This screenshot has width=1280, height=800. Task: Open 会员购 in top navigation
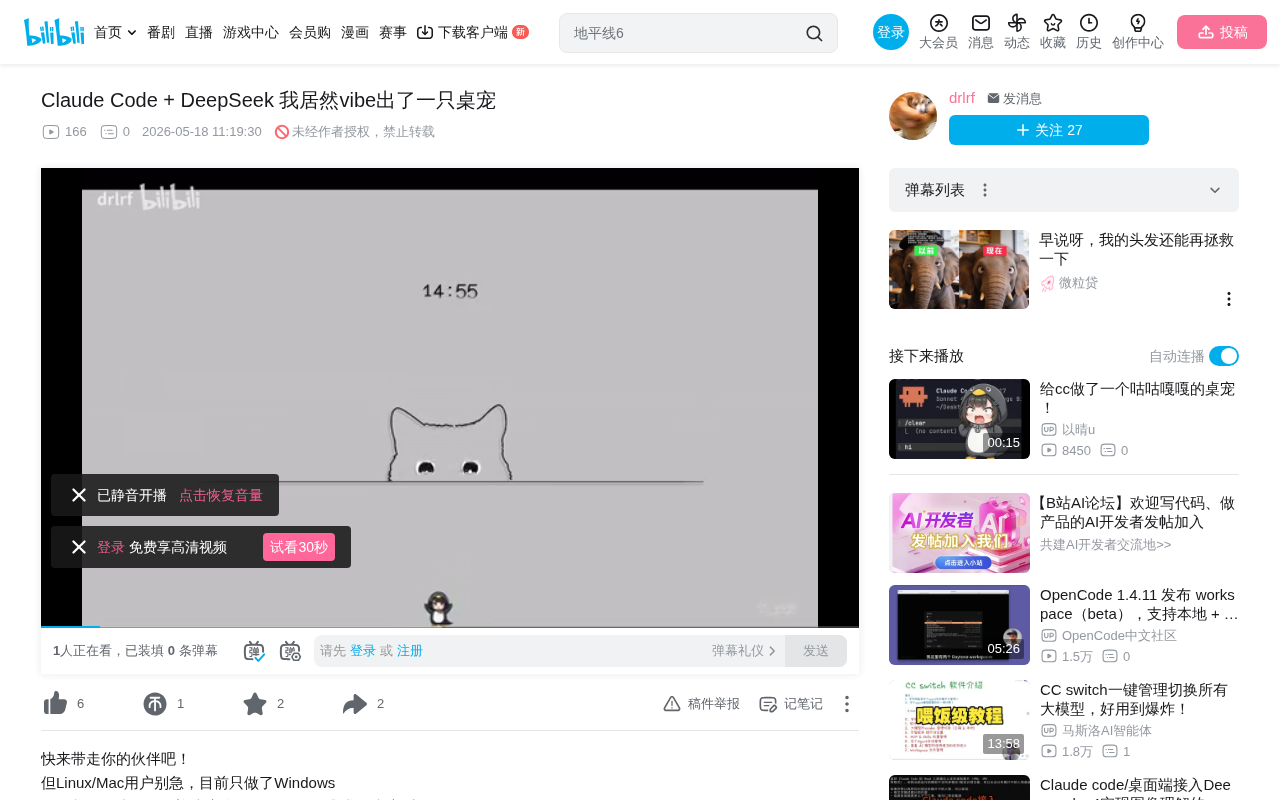pyautogui.click(x=310, y=32)
